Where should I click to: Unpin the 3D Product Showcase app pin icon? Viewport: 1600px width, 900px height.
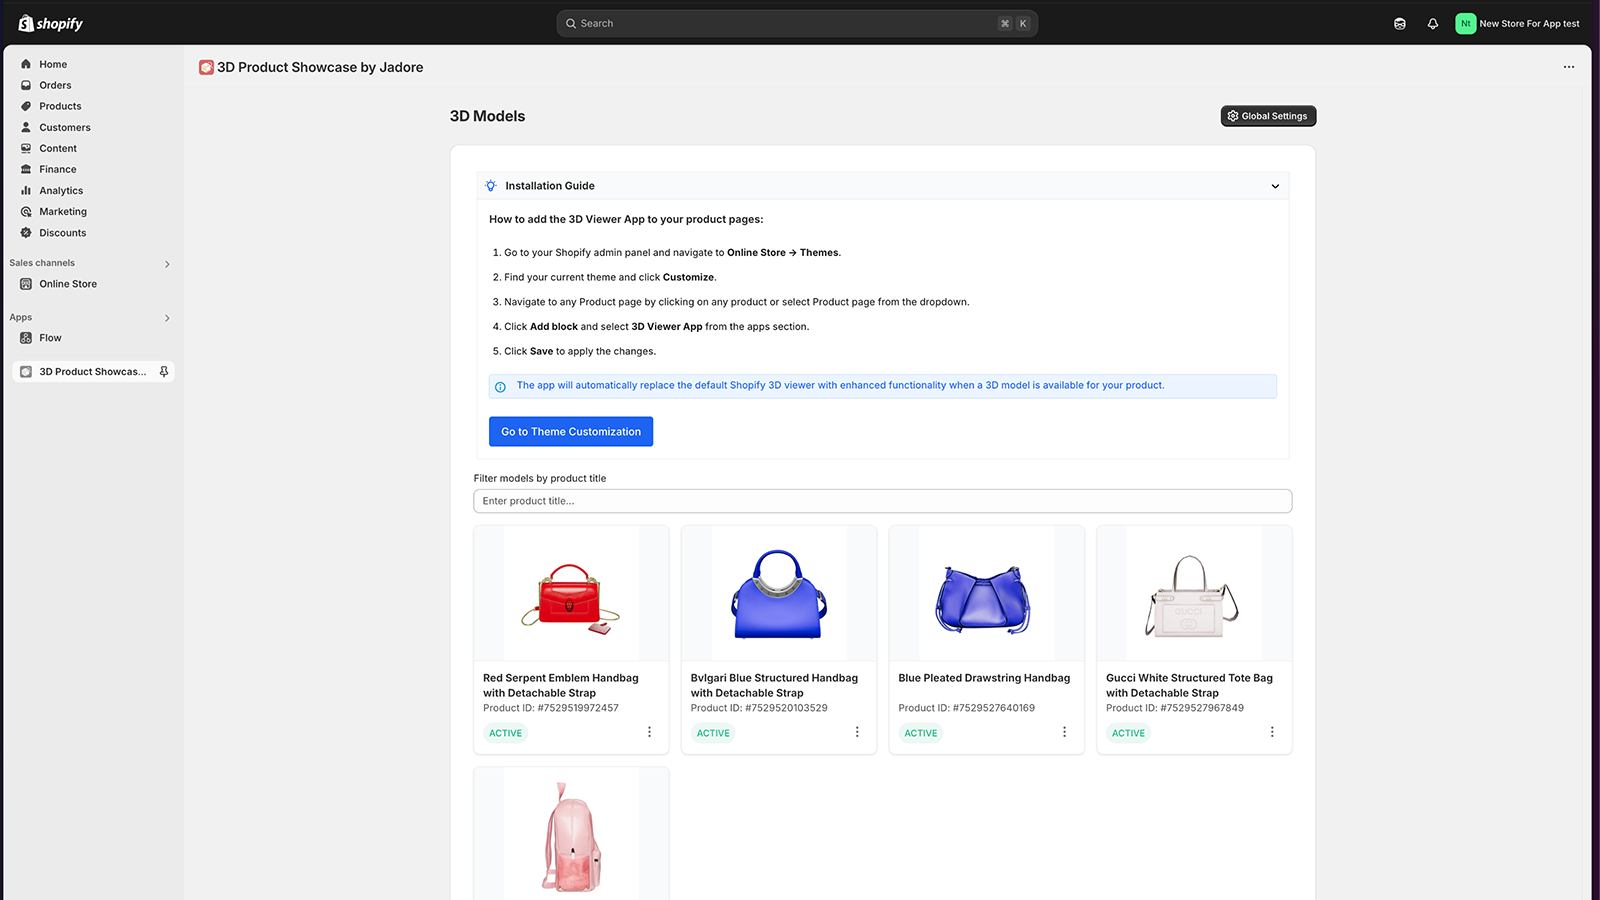click(x=164, y=371)
